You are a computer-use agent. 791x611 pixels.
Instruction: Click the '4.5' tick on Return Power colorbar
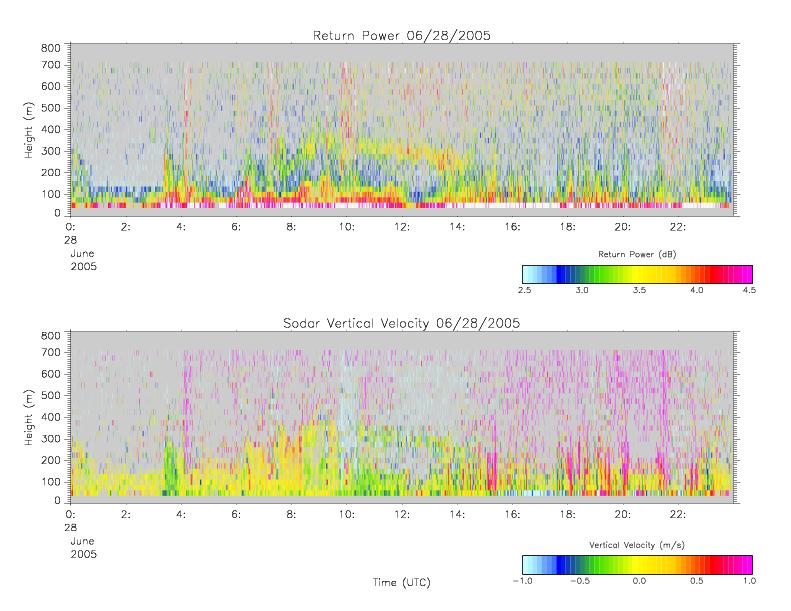(749, 290)
